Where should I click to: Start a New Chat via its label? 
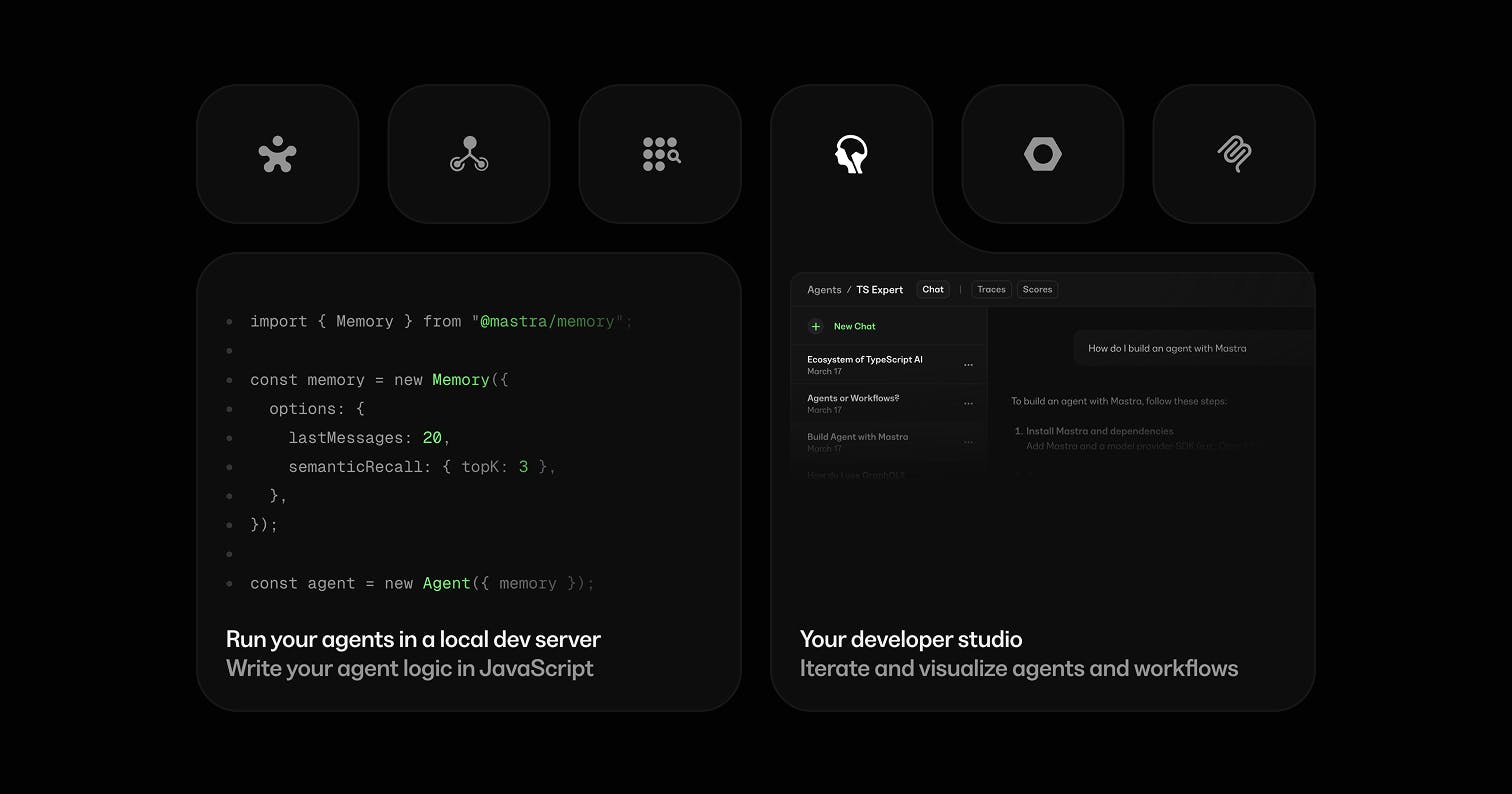[x=854, y=326]
